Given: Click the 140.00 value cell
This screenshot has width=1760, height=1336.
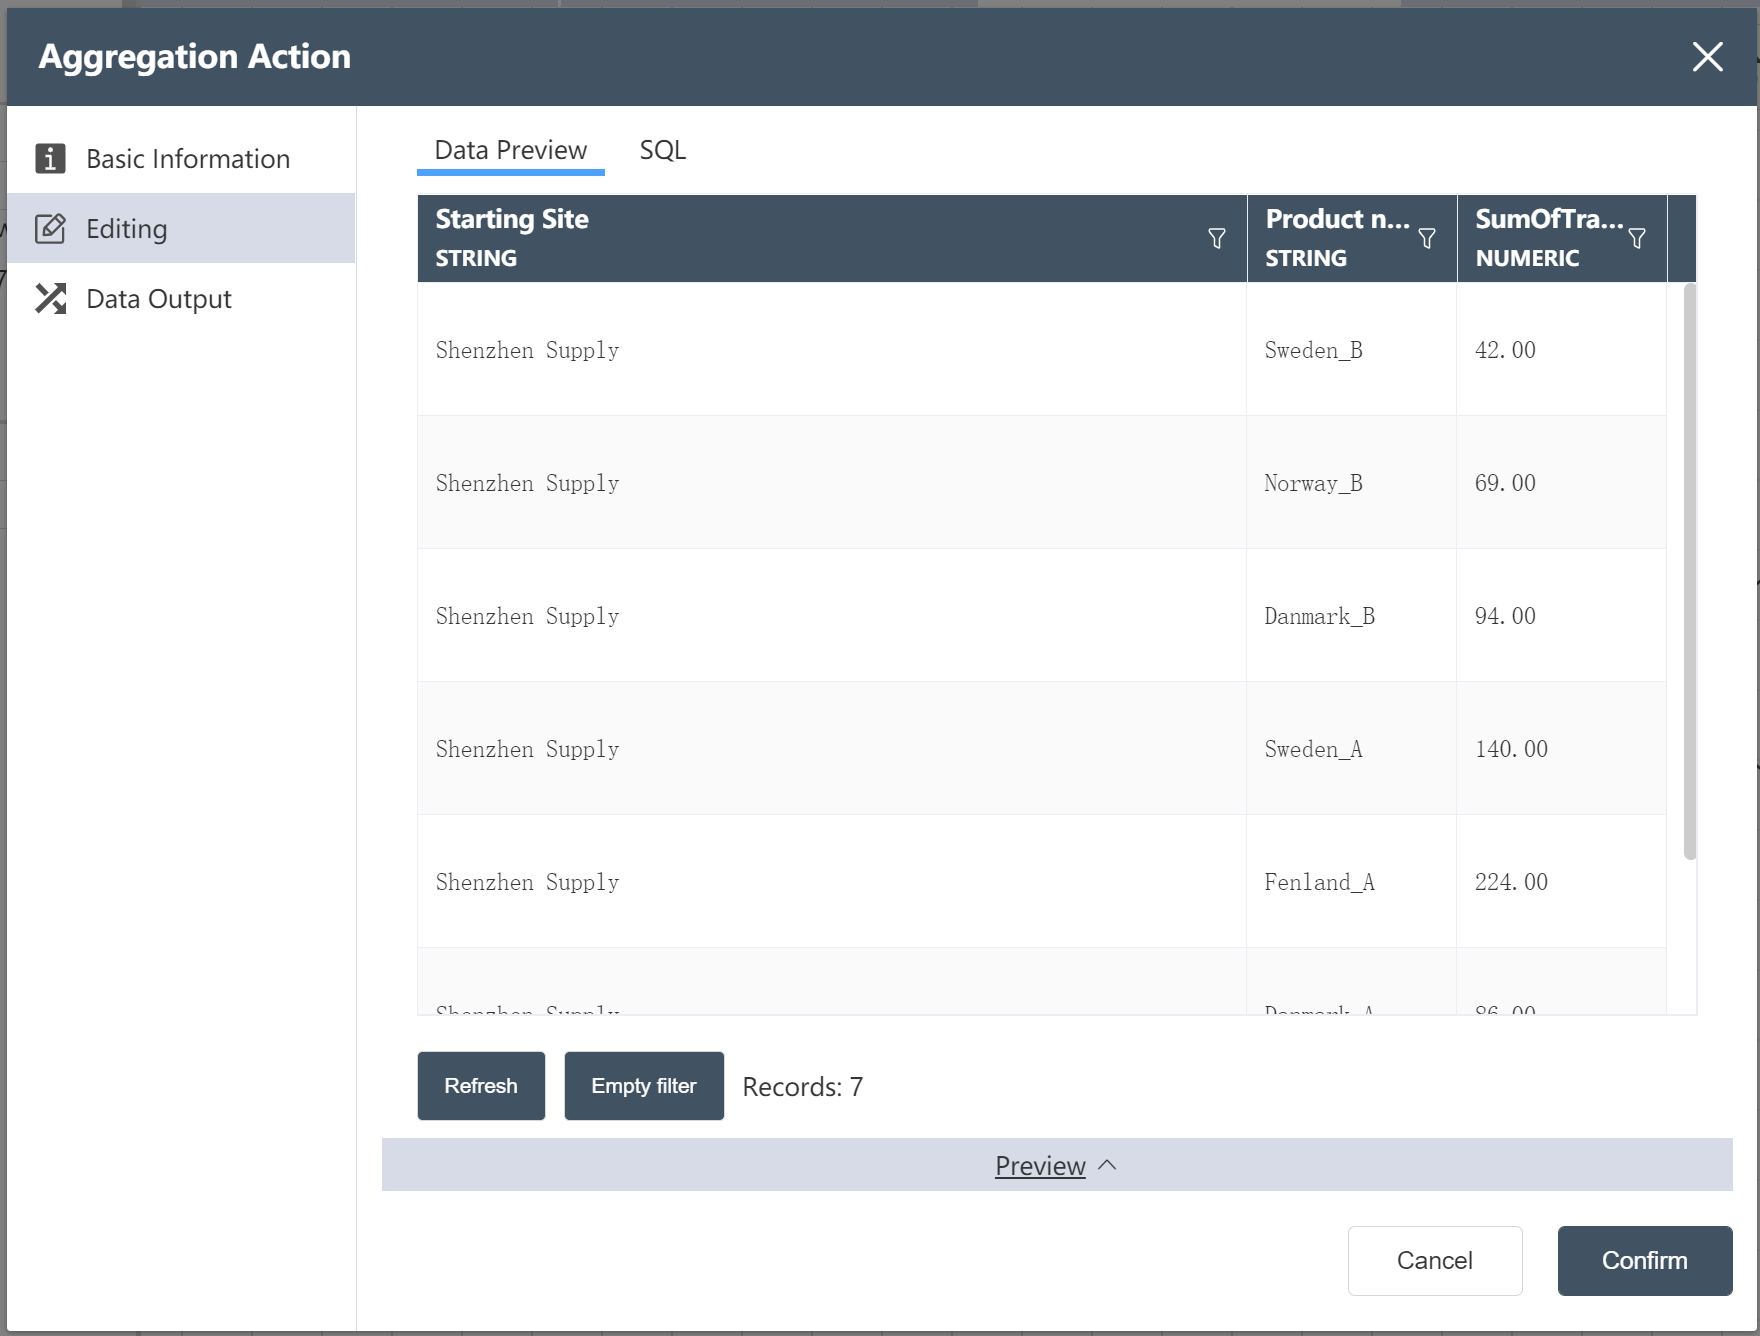Looking at the screenshot, I should (1562, 748).
